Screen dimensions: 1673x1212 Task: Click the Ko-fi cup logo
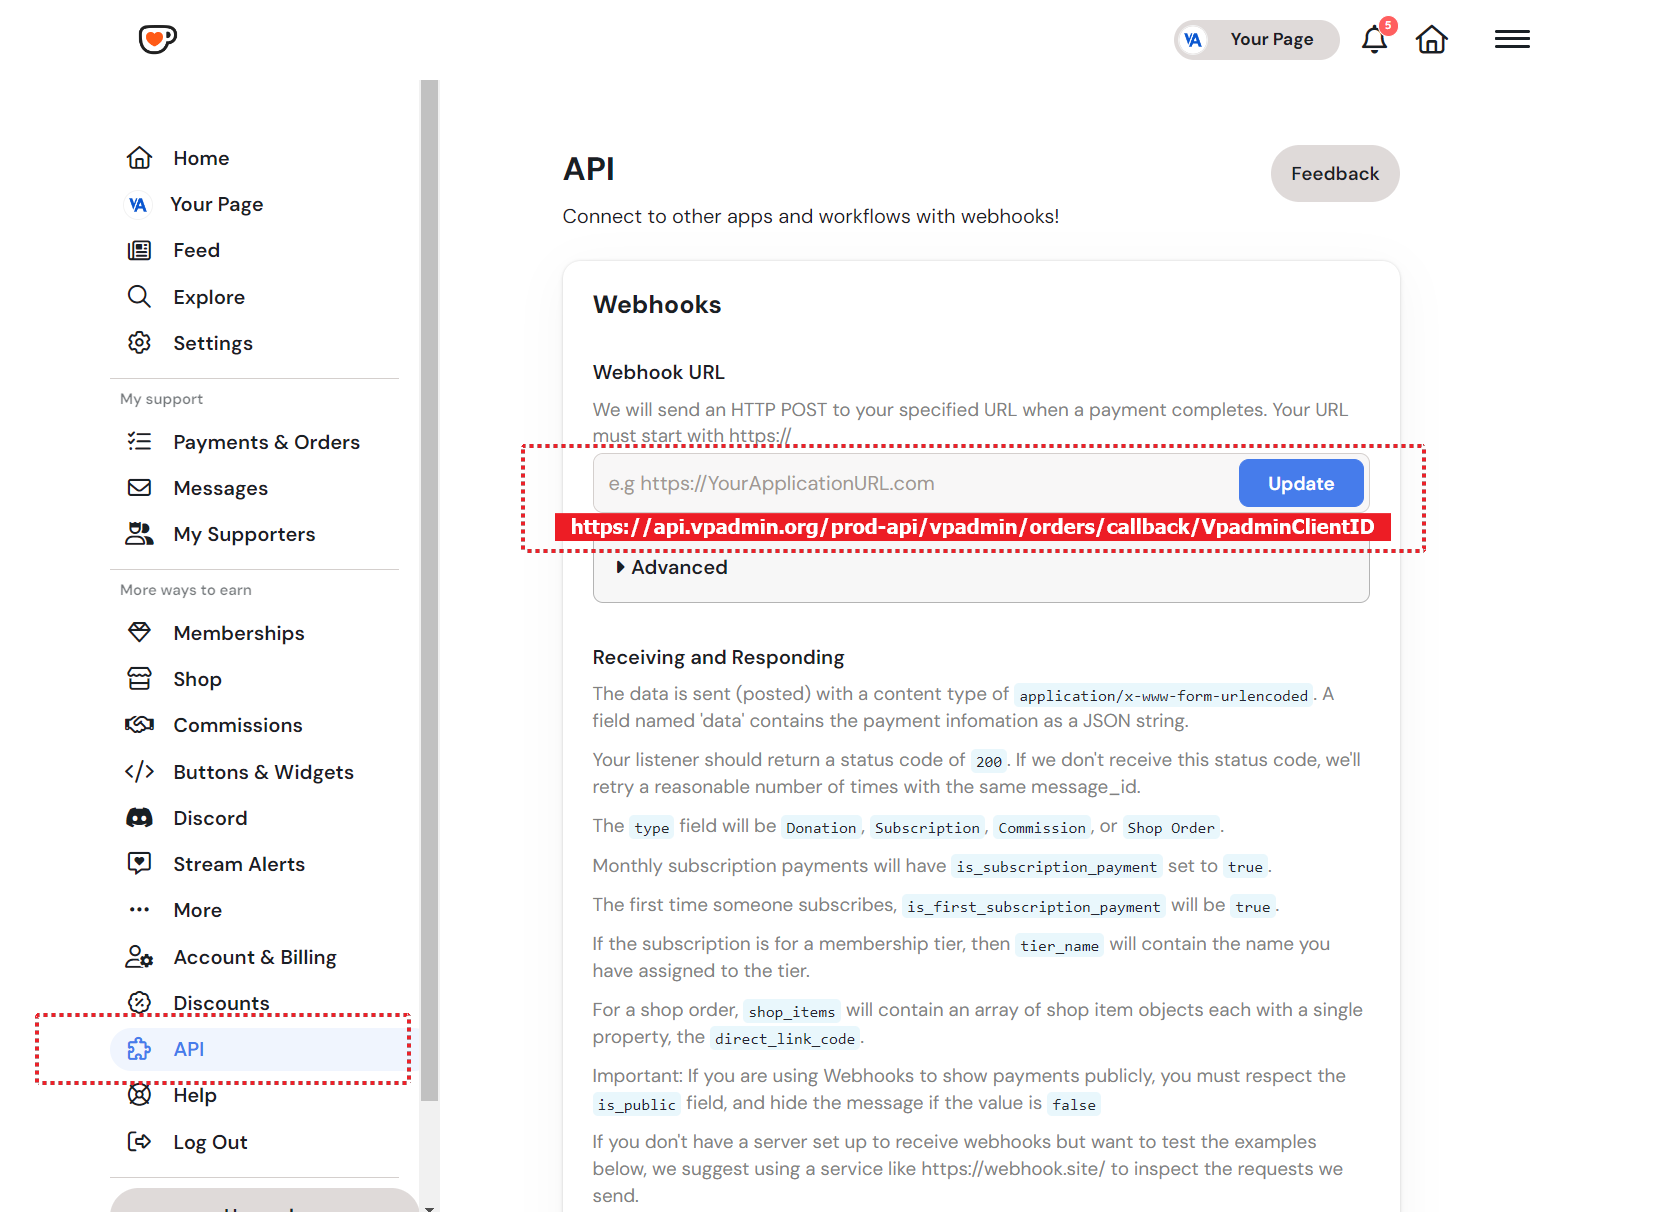pyautogui.click(x=157, y=39)
